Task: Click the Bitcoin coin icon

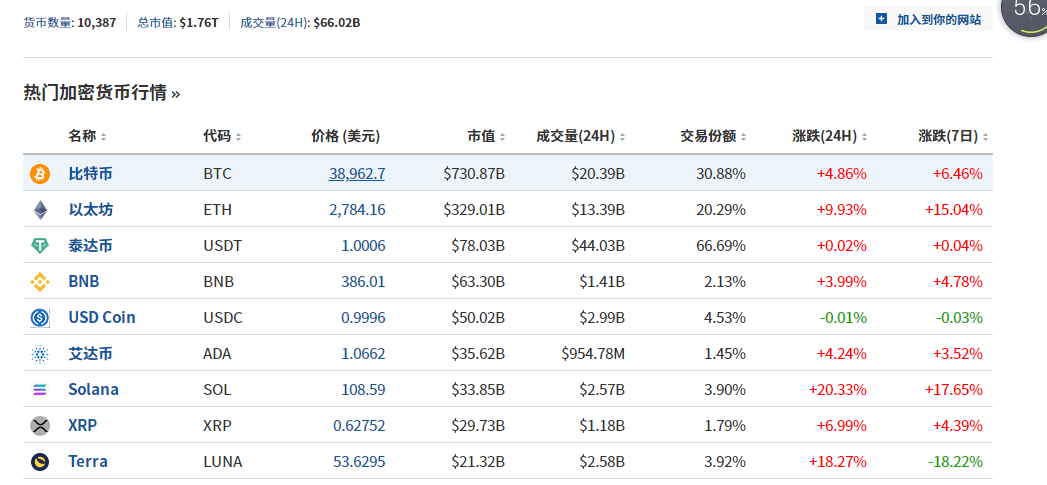Action: (x=40, y=174)
